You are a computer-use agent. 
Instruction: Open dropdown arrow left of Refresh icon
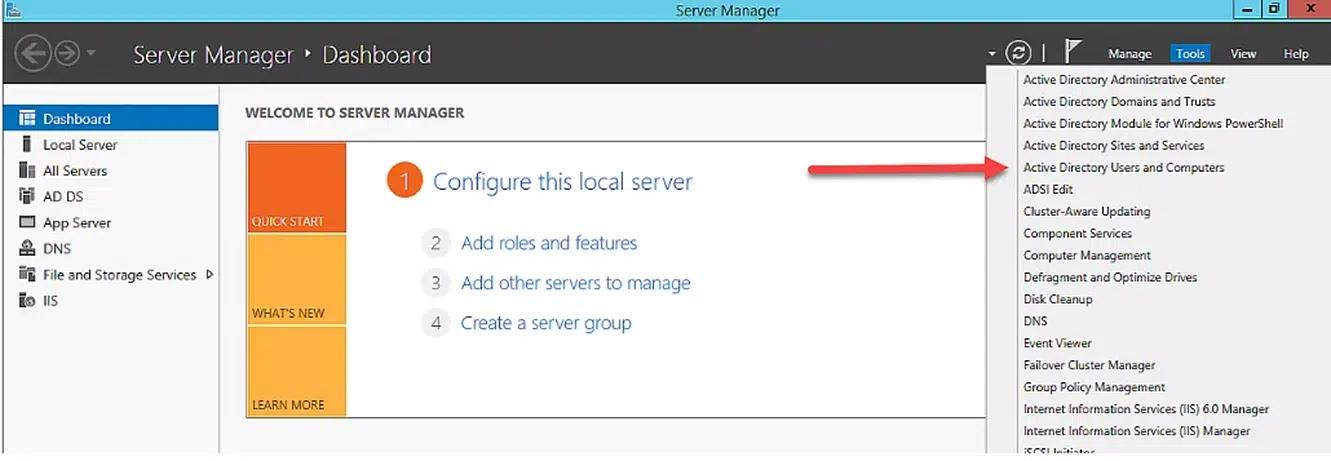click(x=992, y=54)
